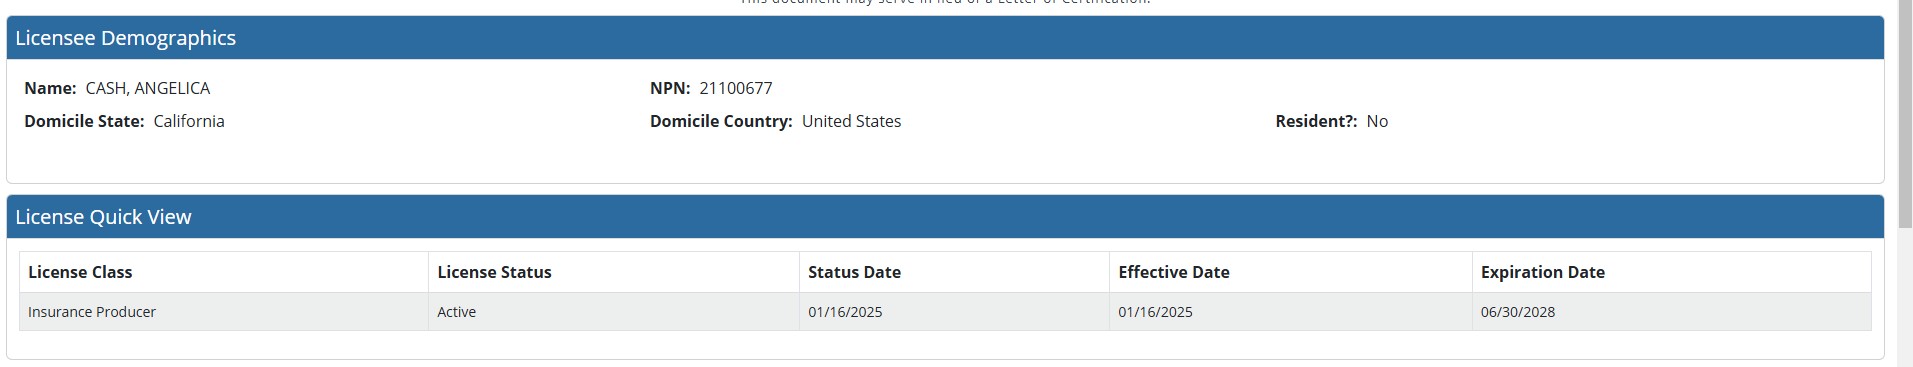This screenshot has height=367, width=1913.
Task: Click the 06/30/2028 expiration date cell
Action: pyautogui.click(x=1671, y=312)
